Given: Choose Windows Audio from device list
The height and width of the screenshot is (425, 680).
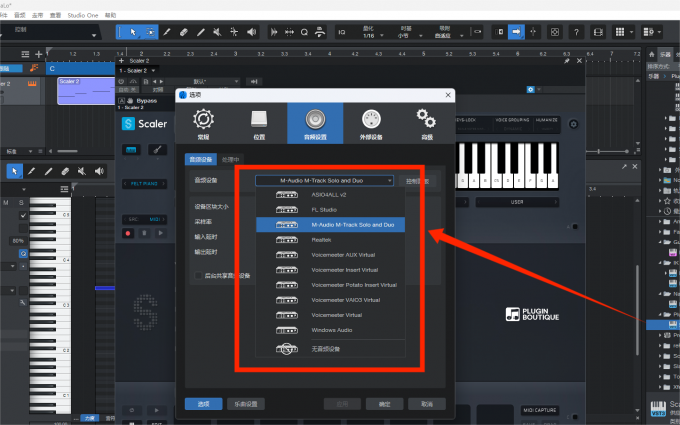Looking at the screenshot, I should [332, 329].
